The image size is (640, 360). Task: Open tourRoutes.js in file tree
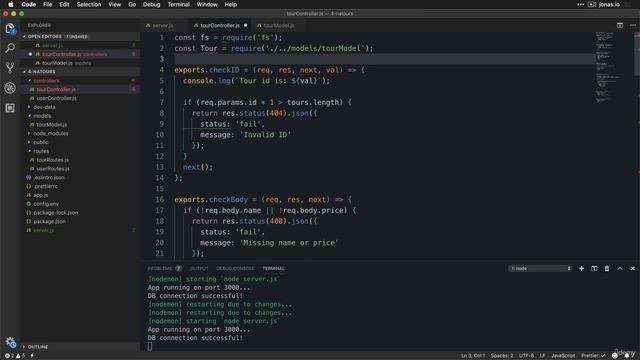[x=53, y=160]
